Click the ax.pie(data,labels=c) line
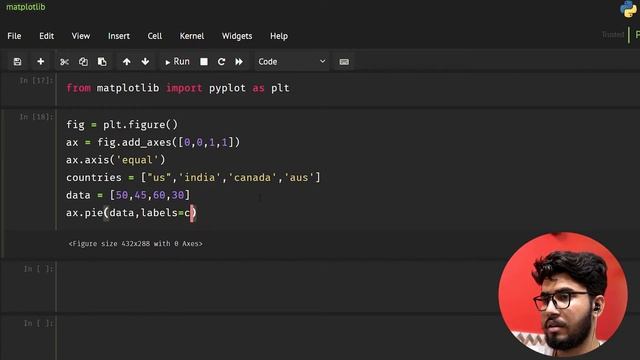The width and height of the screenshot is (640, 360). (131, 213)
